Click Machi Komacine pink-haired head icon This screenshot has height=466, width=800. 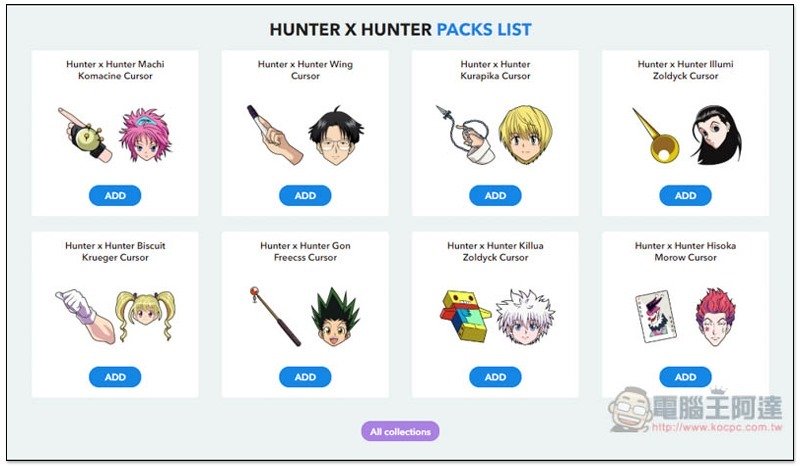pos(145,135)
